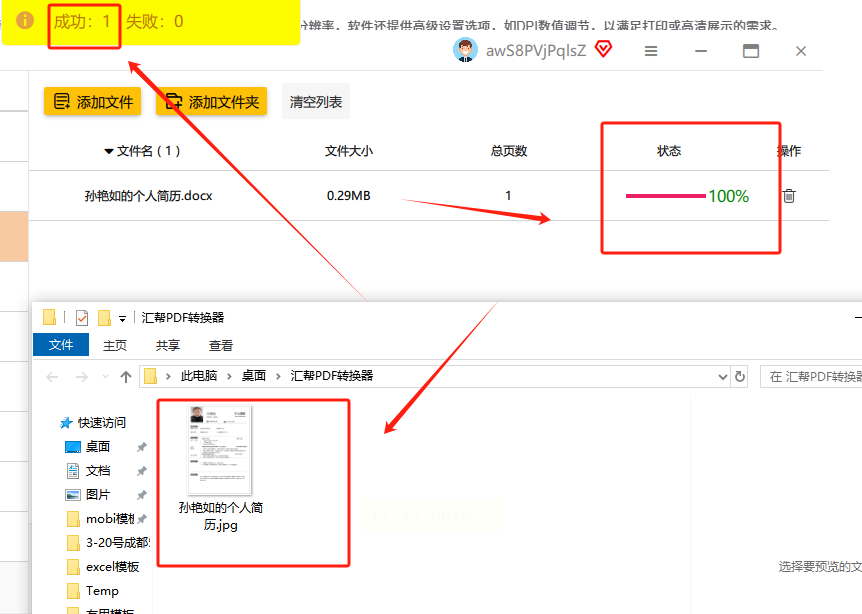The width and height of the screenshot is (862, 614).
Task: Open the 文件 menu tab in Explorer
Action: click(x=61, y=345)
